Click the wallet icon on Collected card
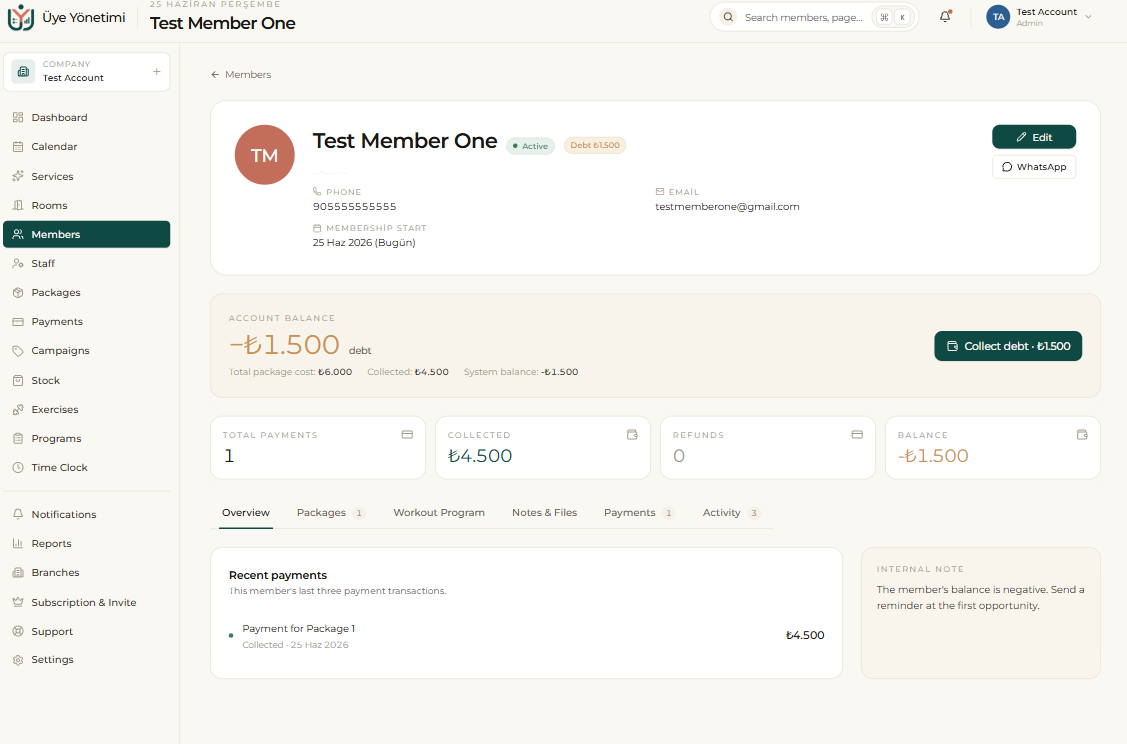 [x=632, y=434]
